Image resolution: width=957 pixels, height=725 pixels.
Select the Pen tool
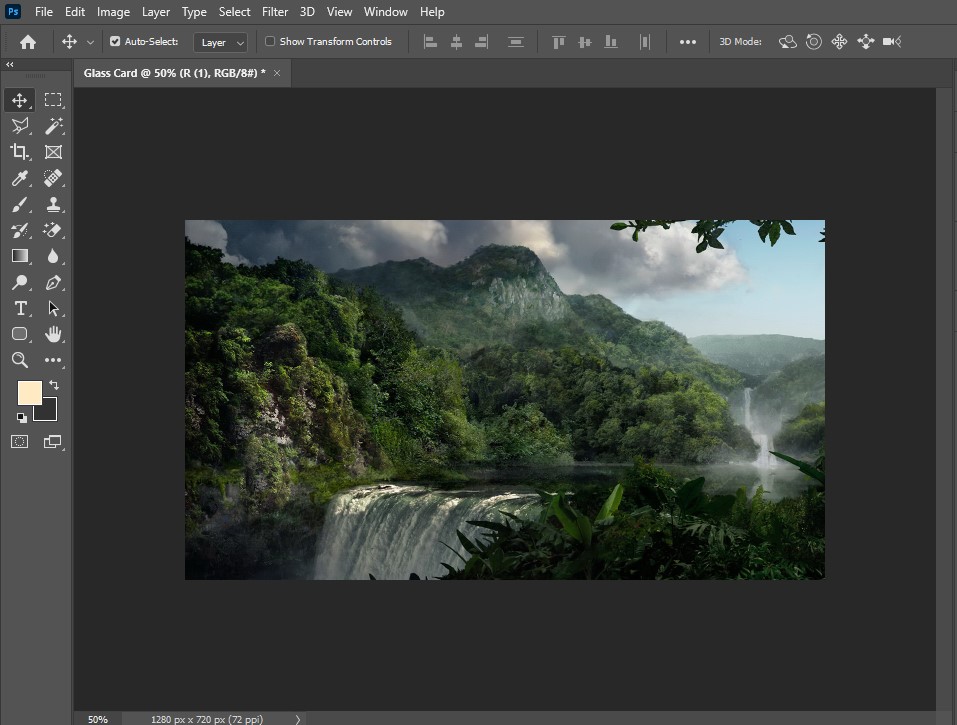pos(53,283)
